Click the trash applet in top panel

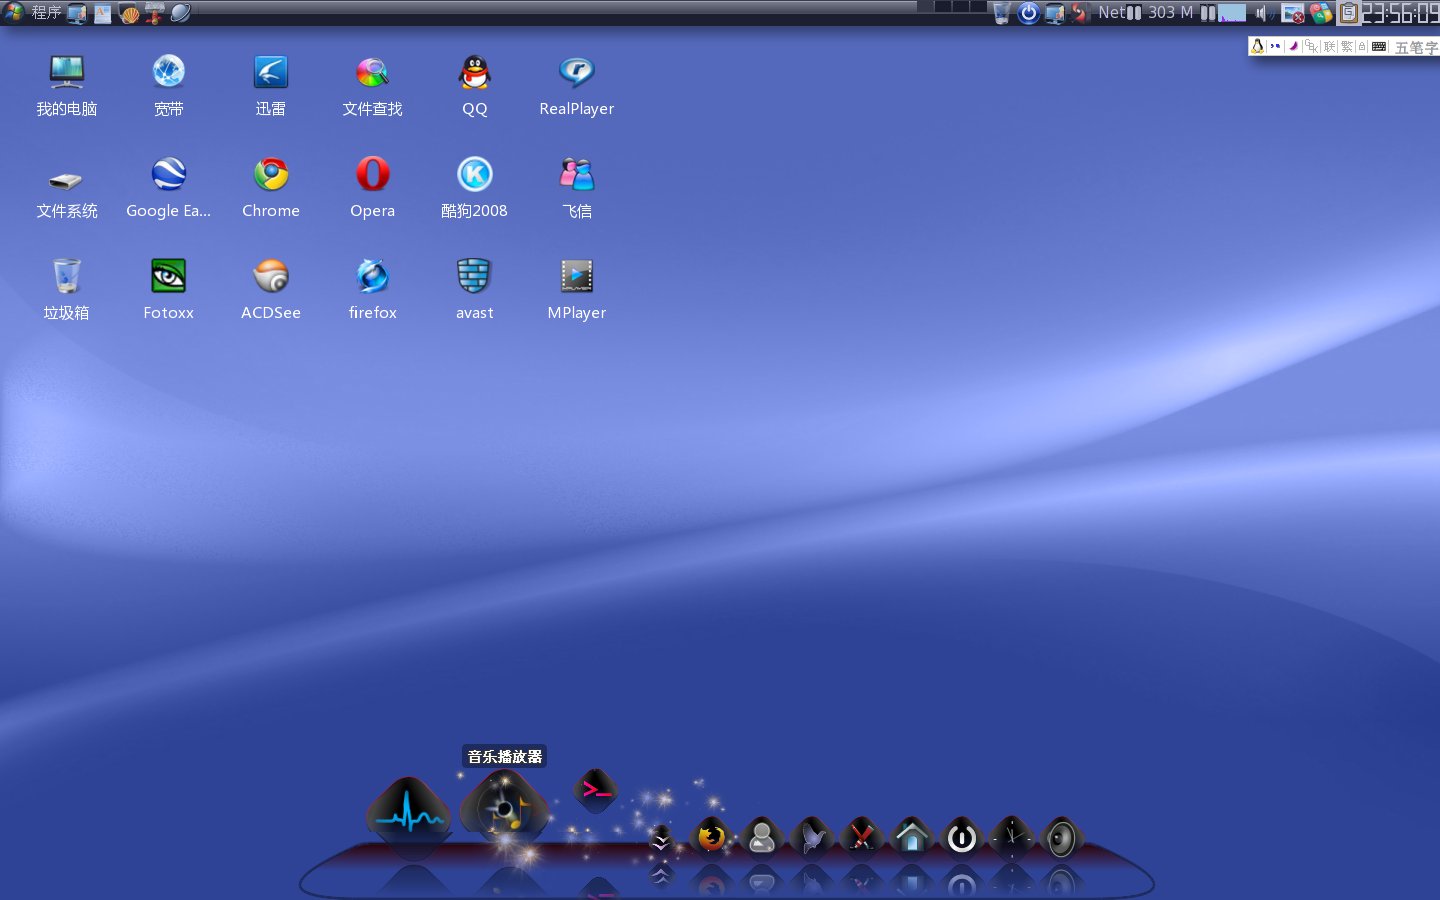point(1001,14)
